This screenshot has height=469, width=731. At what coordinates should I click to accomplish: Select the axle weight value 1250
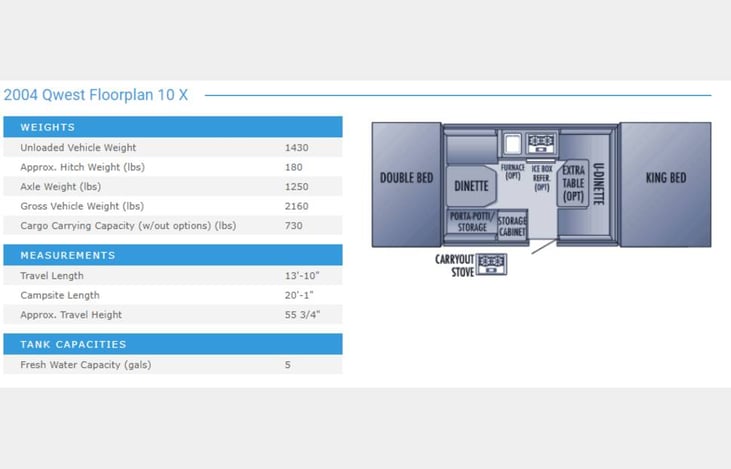click(x=297, y=187)
